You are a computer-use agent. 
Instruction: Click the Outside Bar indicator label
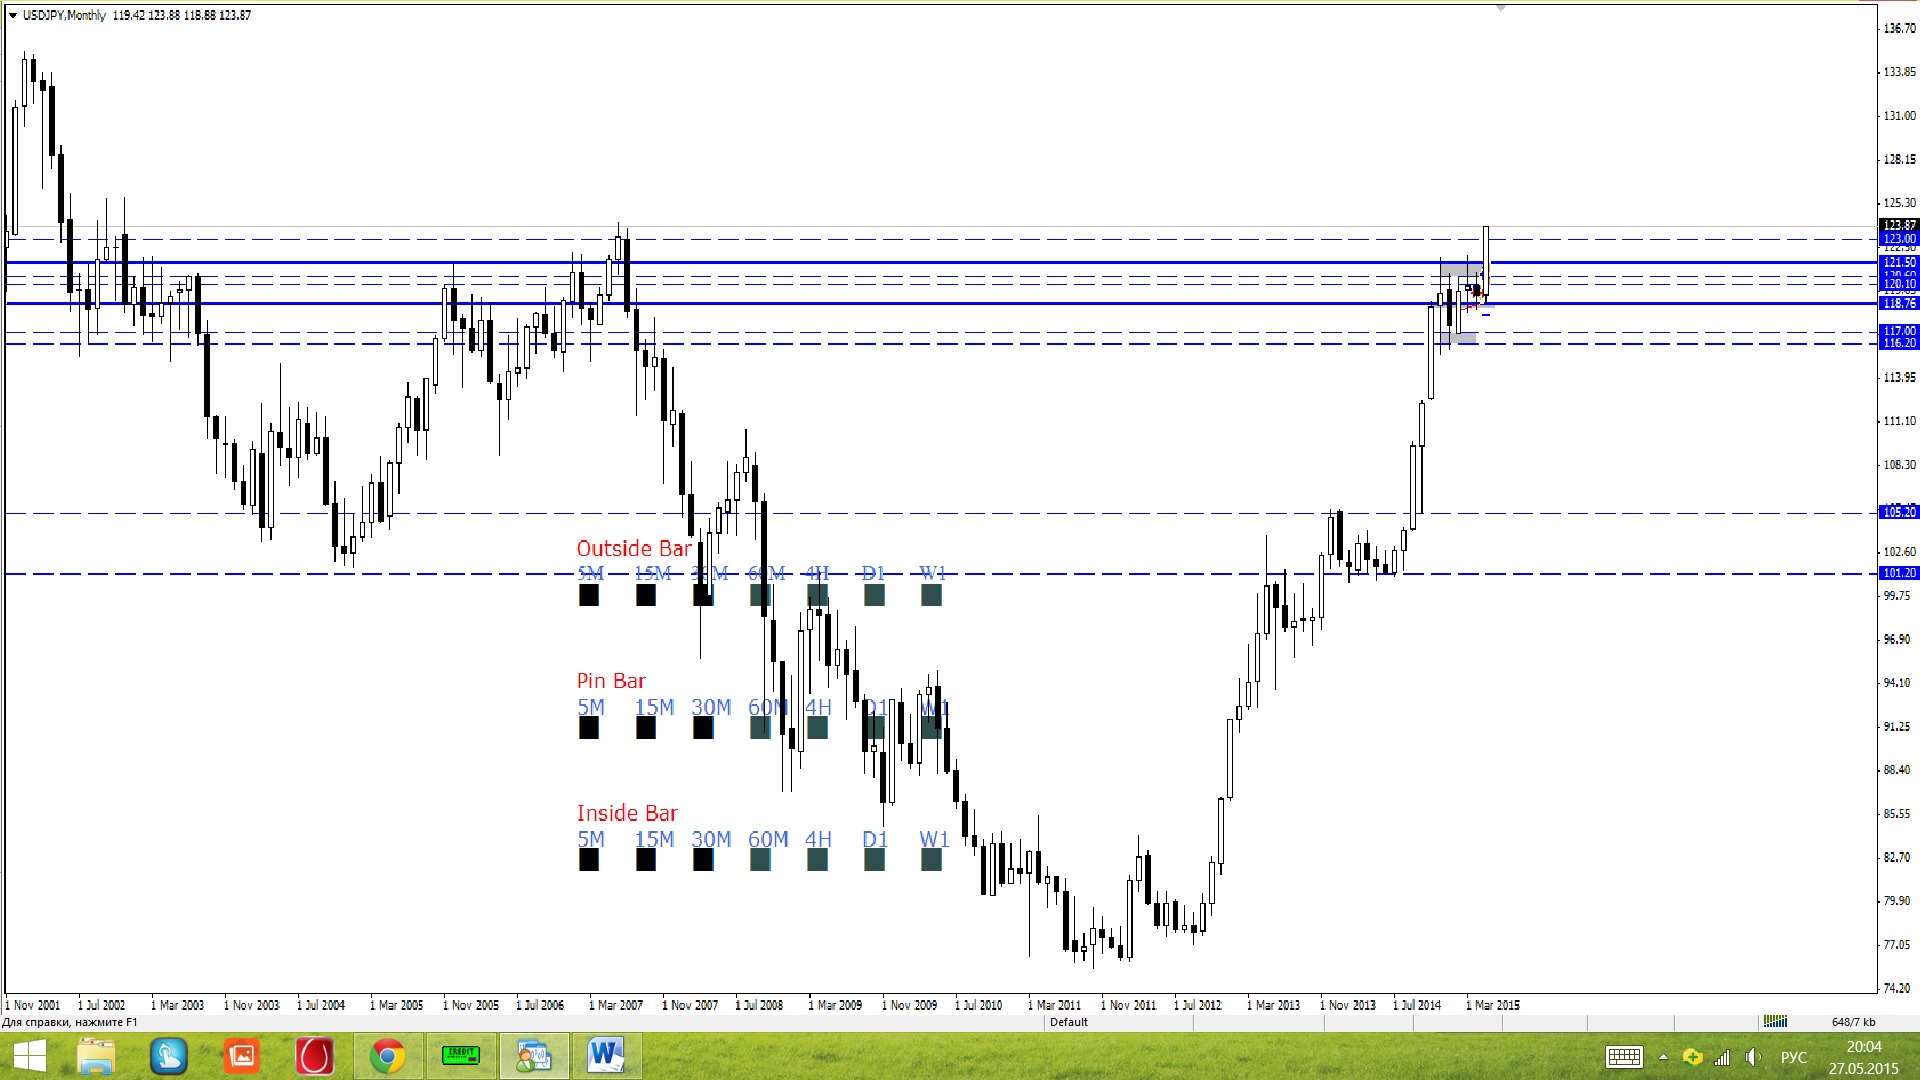tap(634, 548)
